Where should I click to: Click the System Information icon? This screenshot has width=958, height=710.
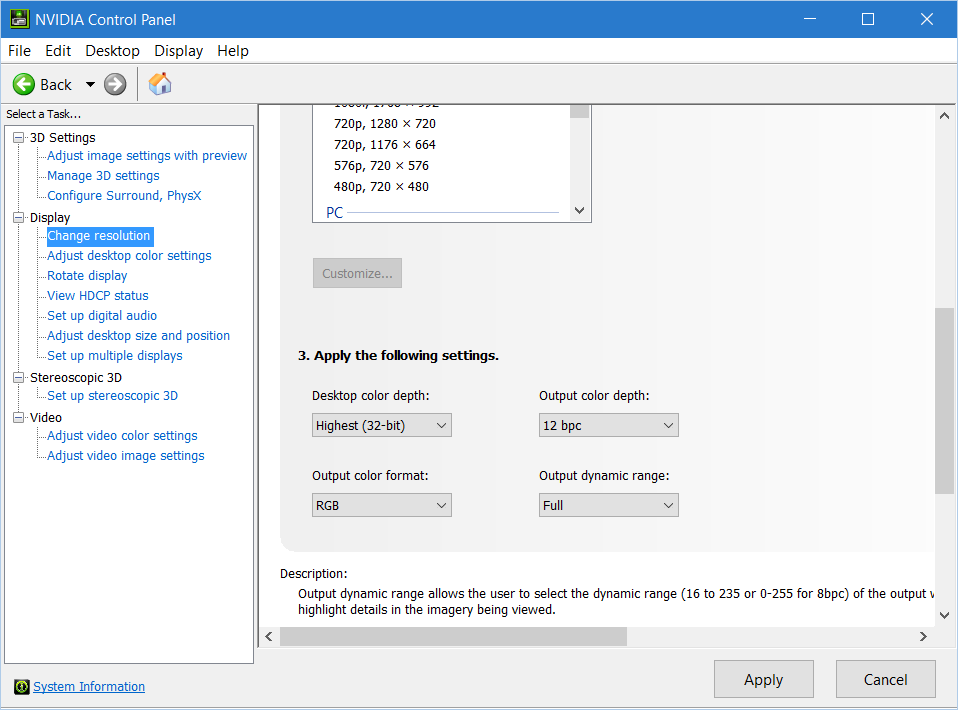[21, 687]
